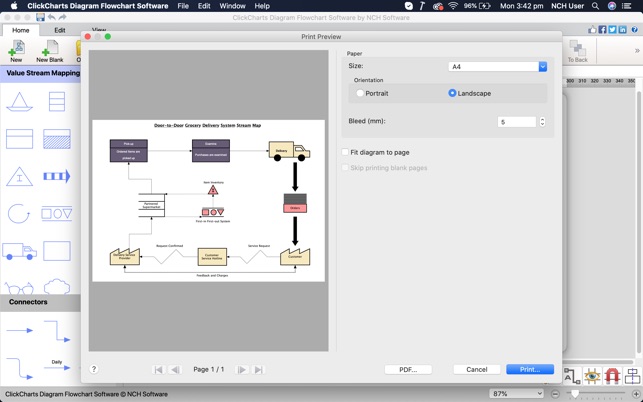The height and width of the screenshot is (402, 643).
Task: Select the plain rectangle shape
Action: [x=57, y=251]
